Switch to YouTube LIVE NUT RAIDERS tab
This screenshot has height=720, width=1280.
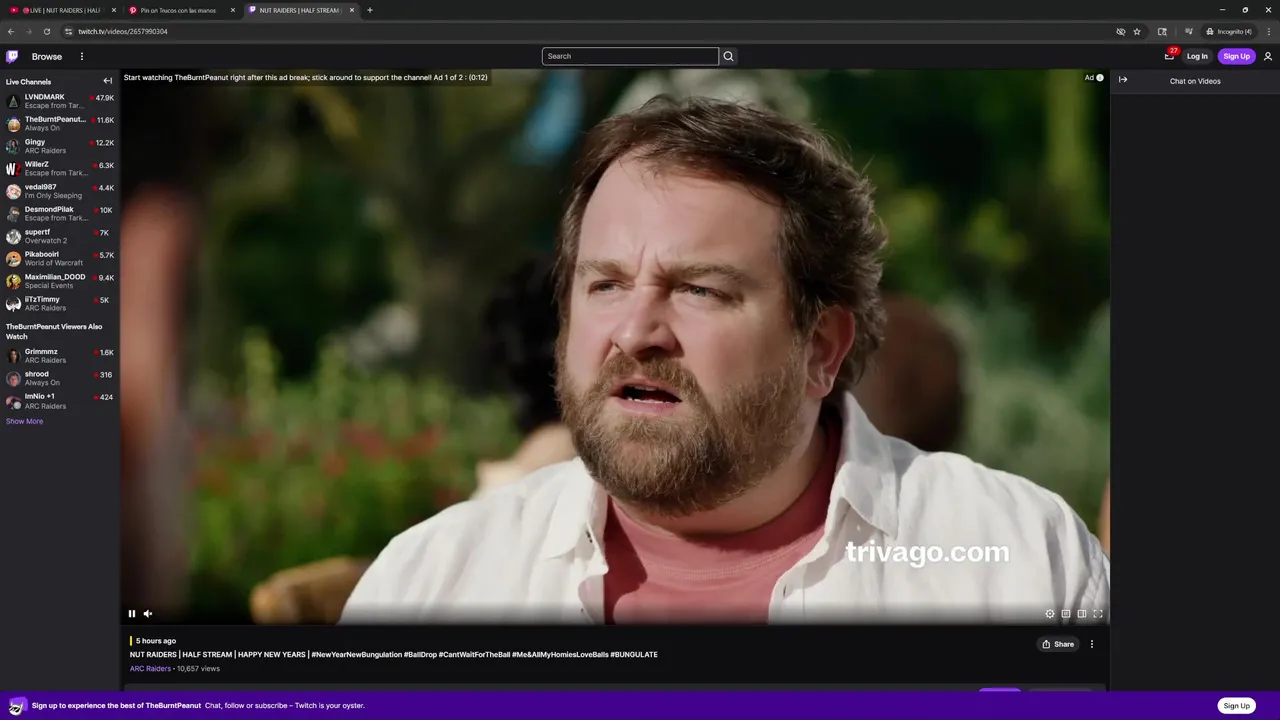click(60, 10)
